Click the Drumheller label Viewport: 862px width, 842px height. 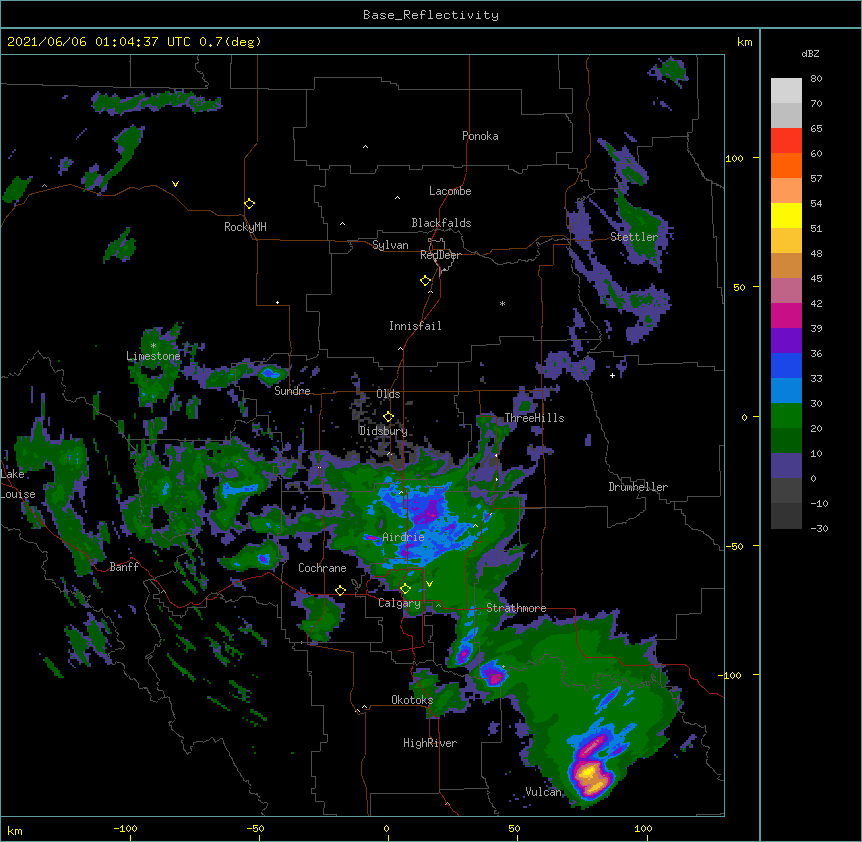(x=638, y=487)
